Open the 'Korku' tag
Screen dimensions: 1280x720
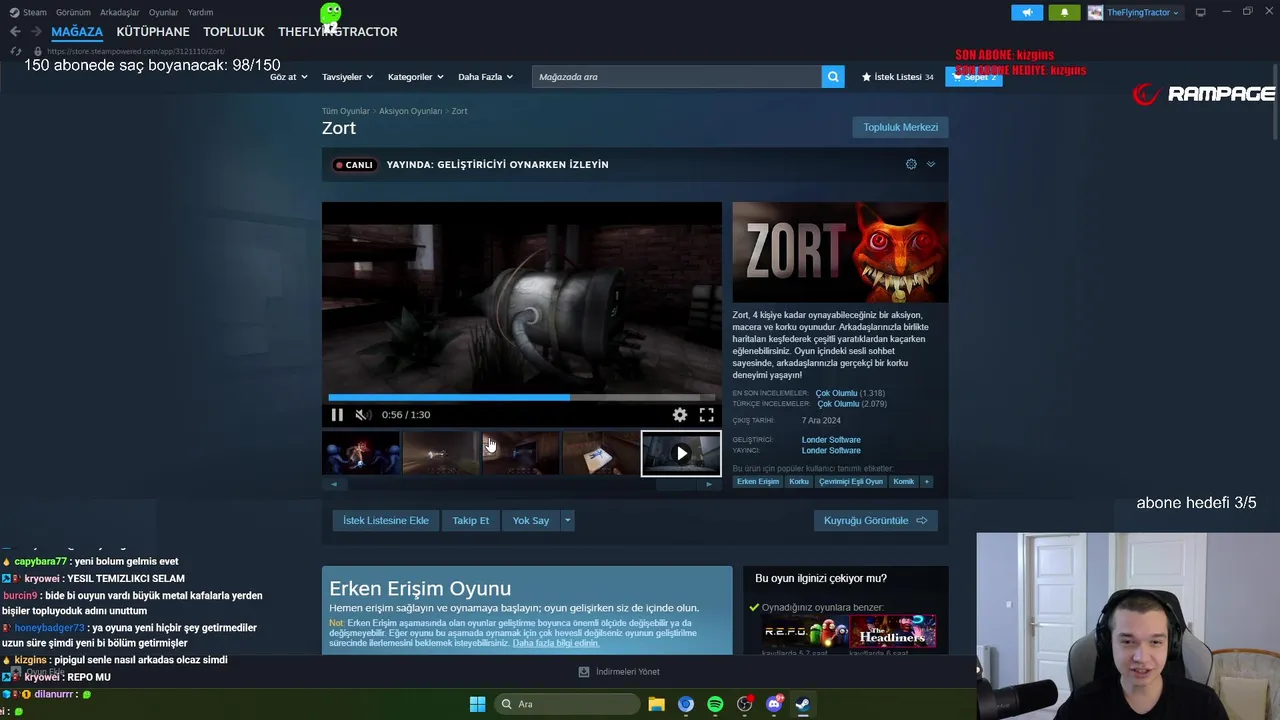coord(799,481)
